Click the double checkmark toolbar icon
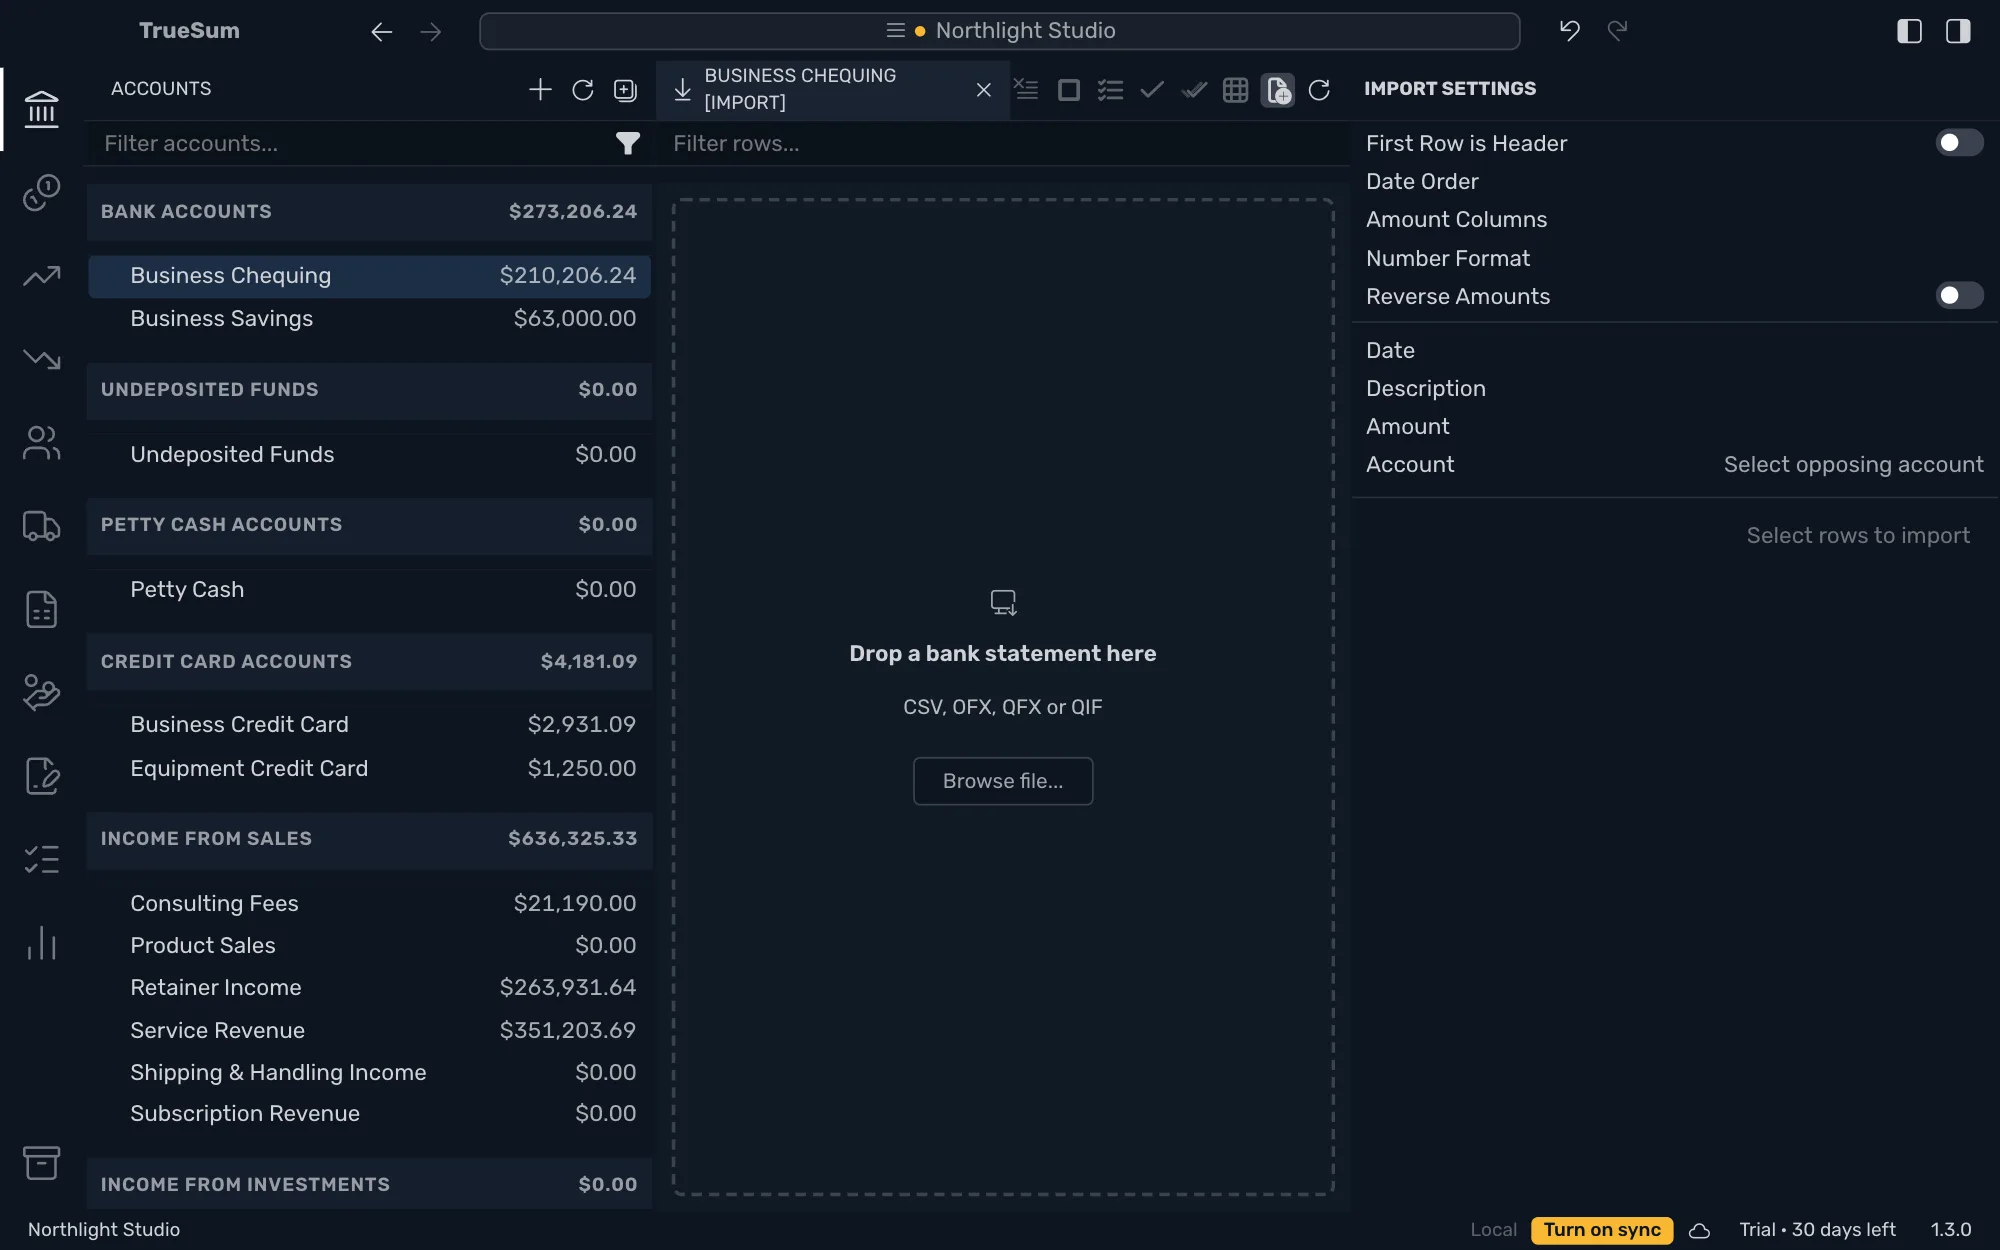This screenshot has width=2000, height=1250. (x=1194, y=90)
